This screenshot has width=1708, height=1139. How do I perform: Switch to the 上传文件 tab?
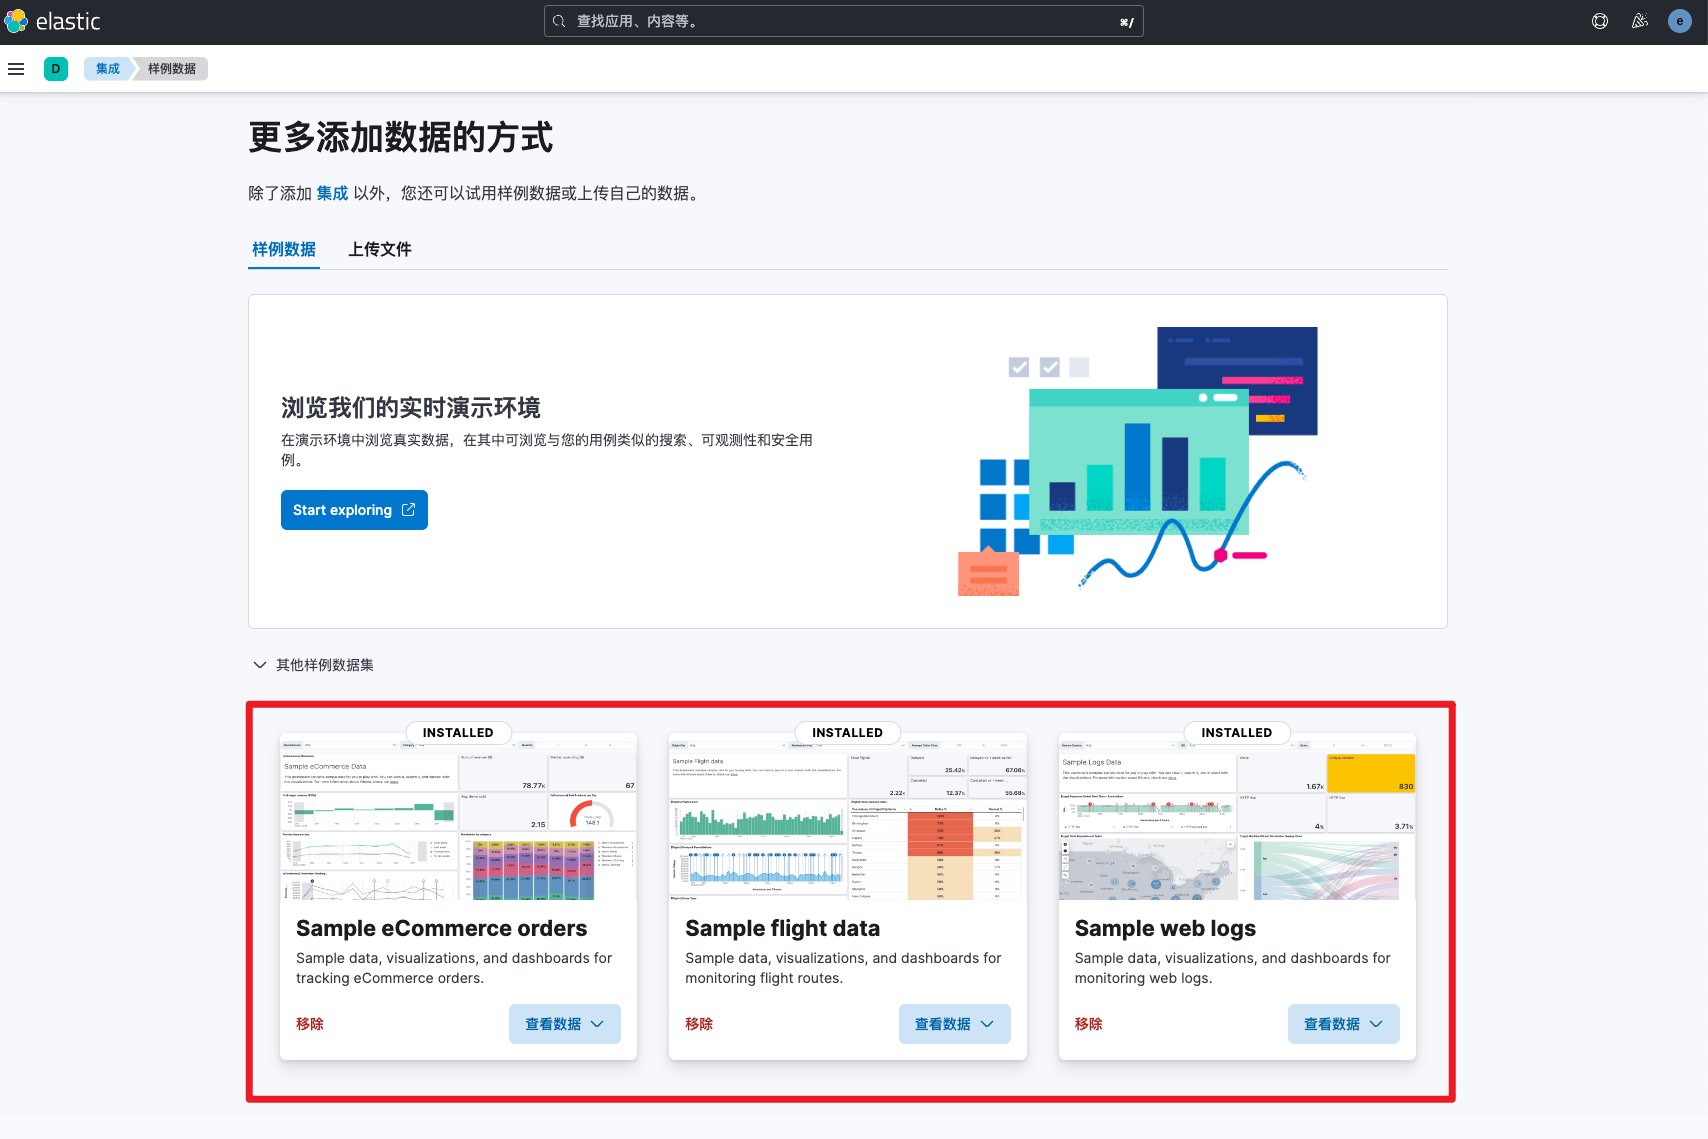click(x=379, y=249)
